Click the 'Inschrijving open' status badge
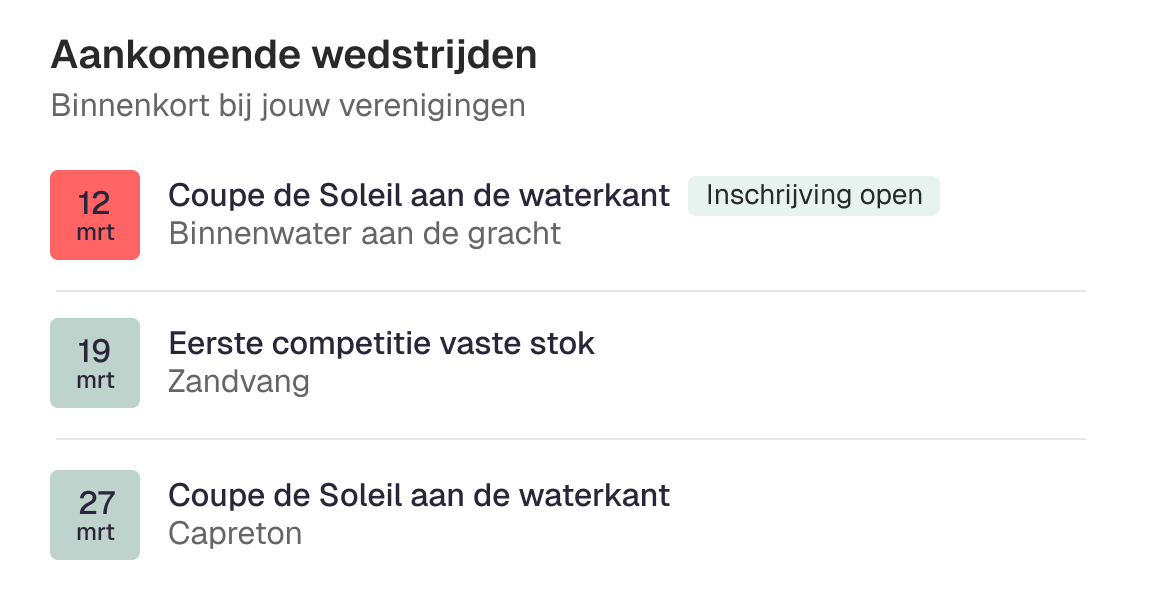Screen dimensions: 1156x596 (813, 195)
